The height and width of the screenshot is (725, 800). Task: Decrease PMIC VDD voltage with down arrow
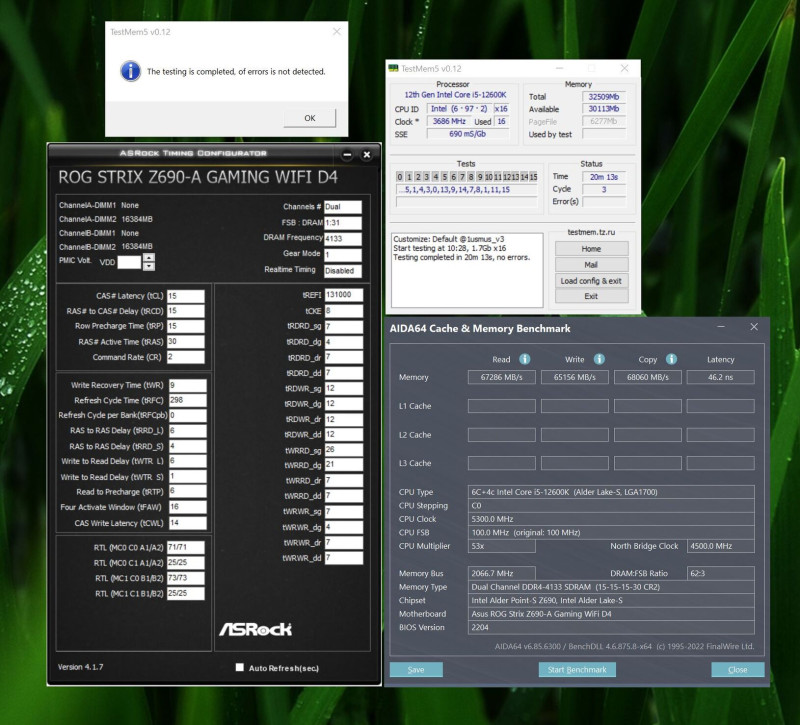pos(148,266)
